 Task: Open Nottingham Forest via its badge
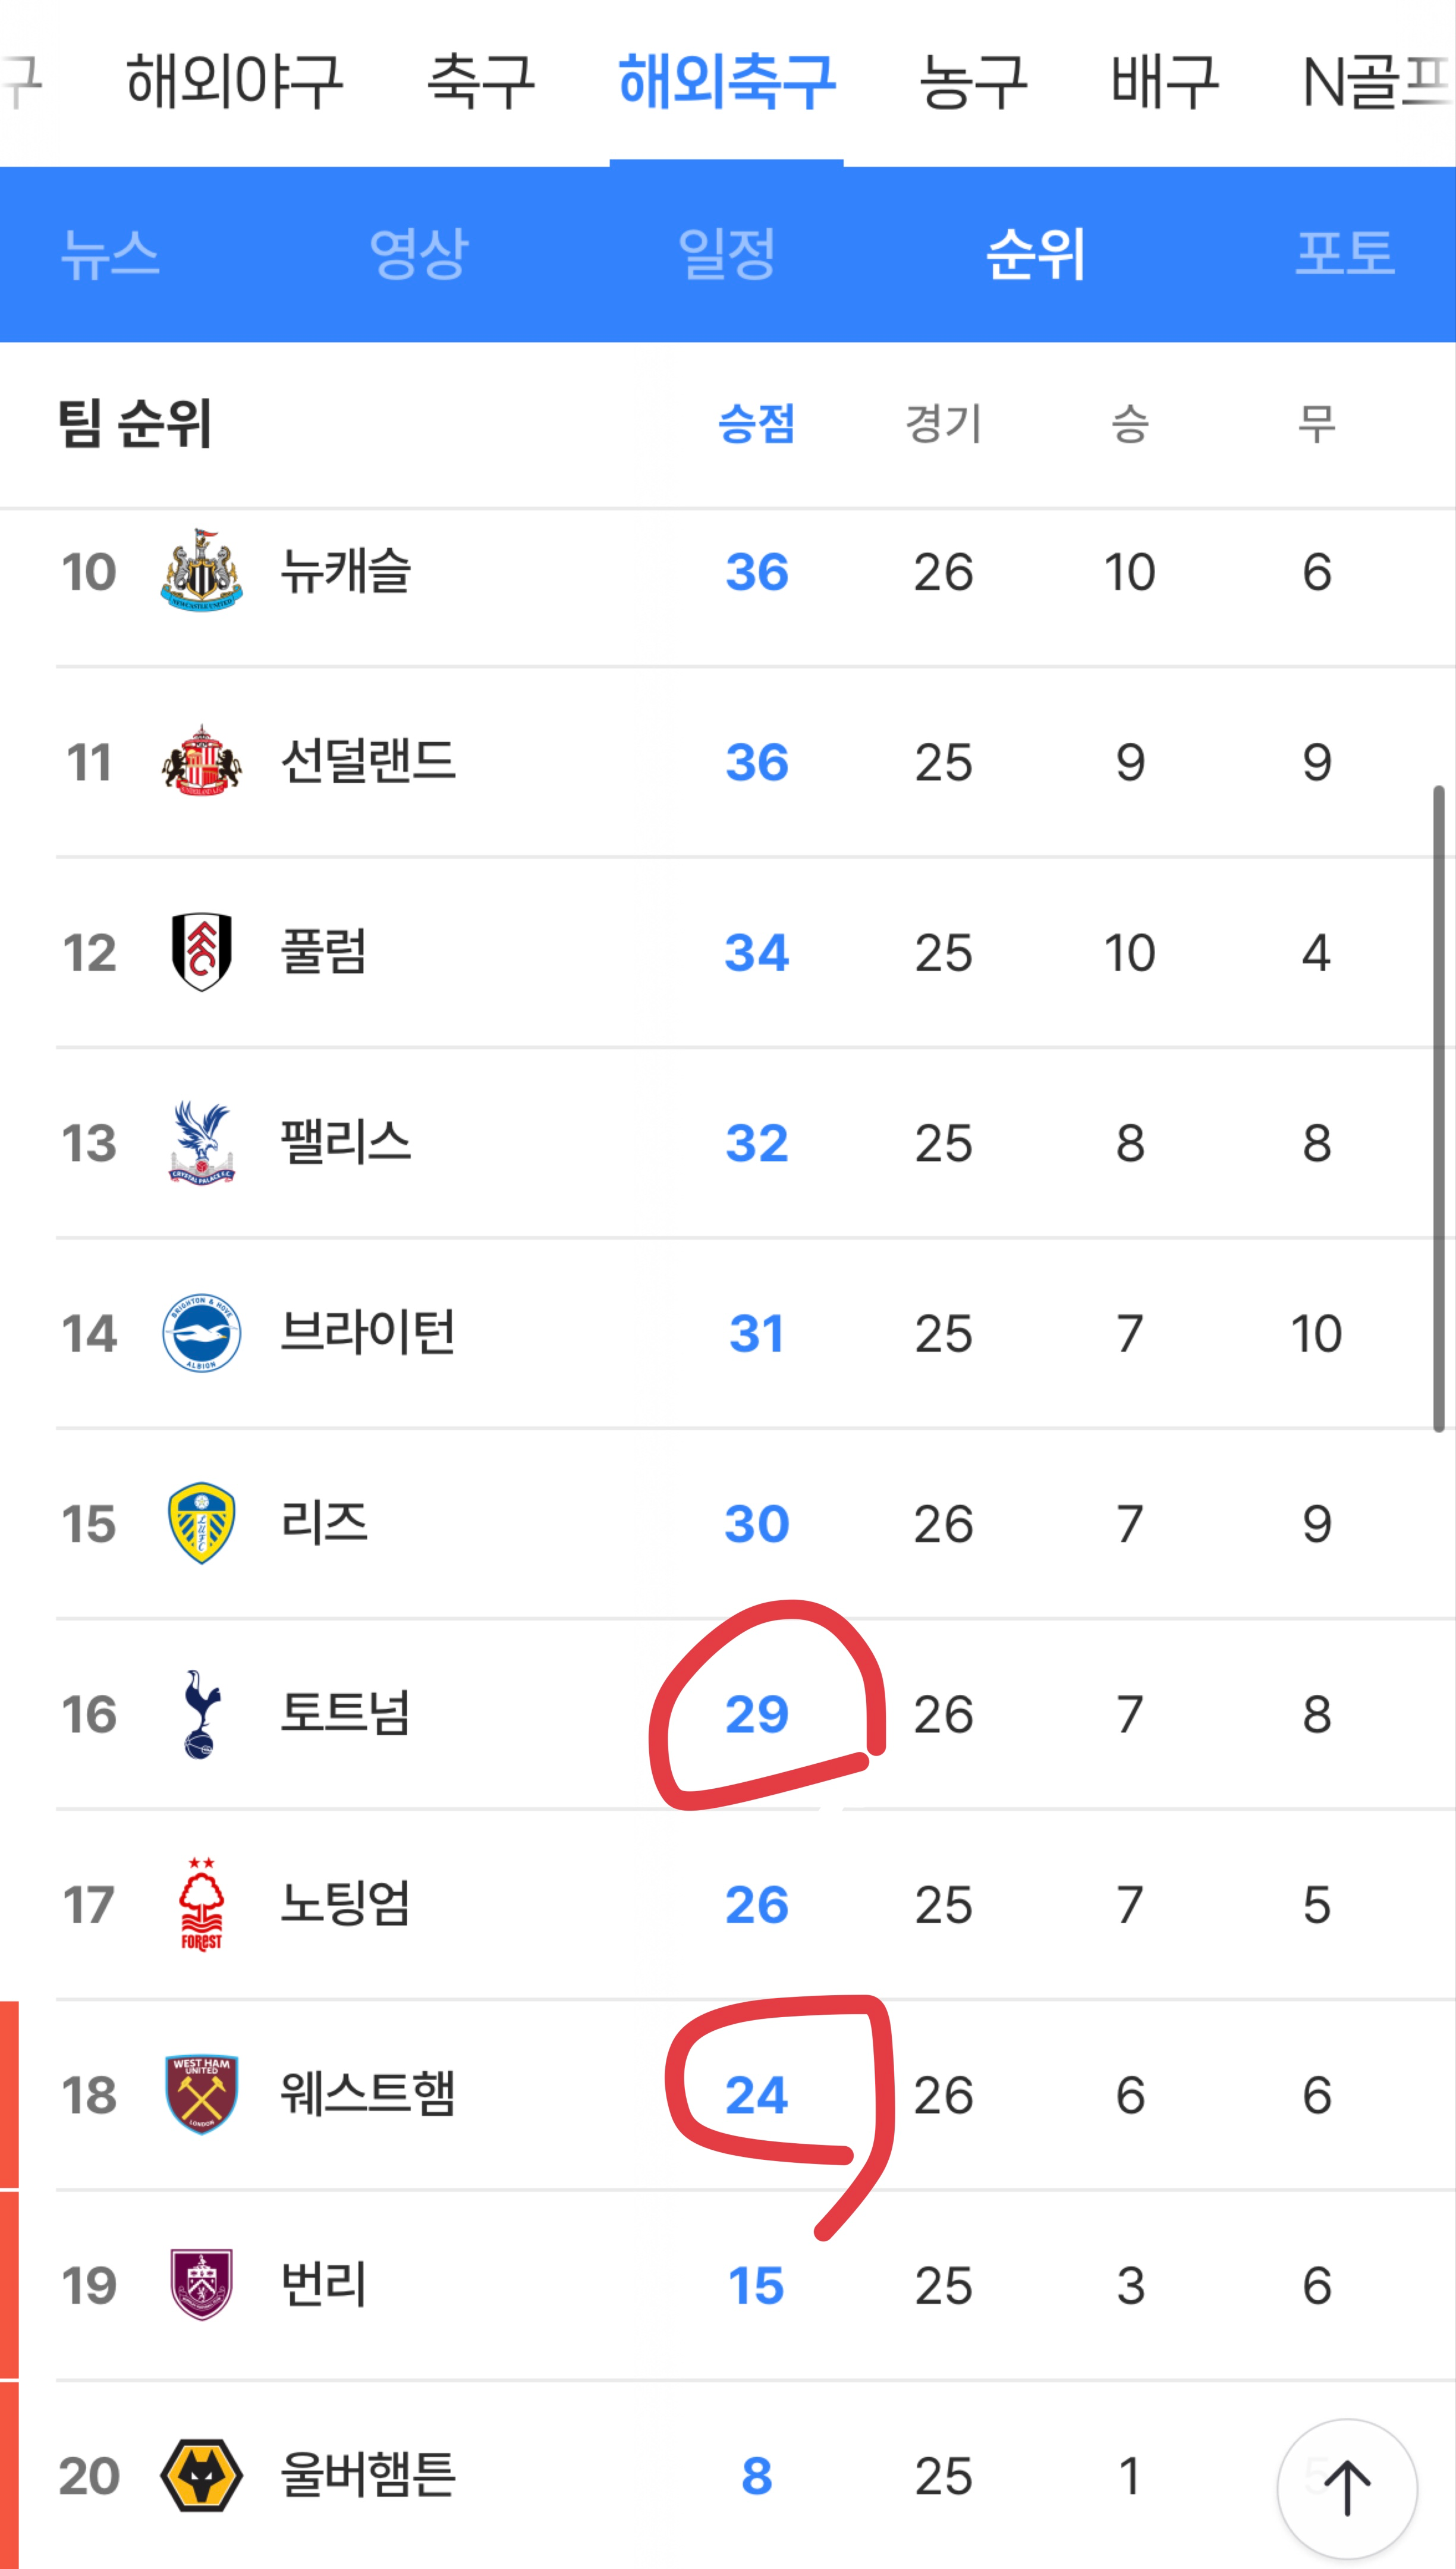coord(203,1904)
